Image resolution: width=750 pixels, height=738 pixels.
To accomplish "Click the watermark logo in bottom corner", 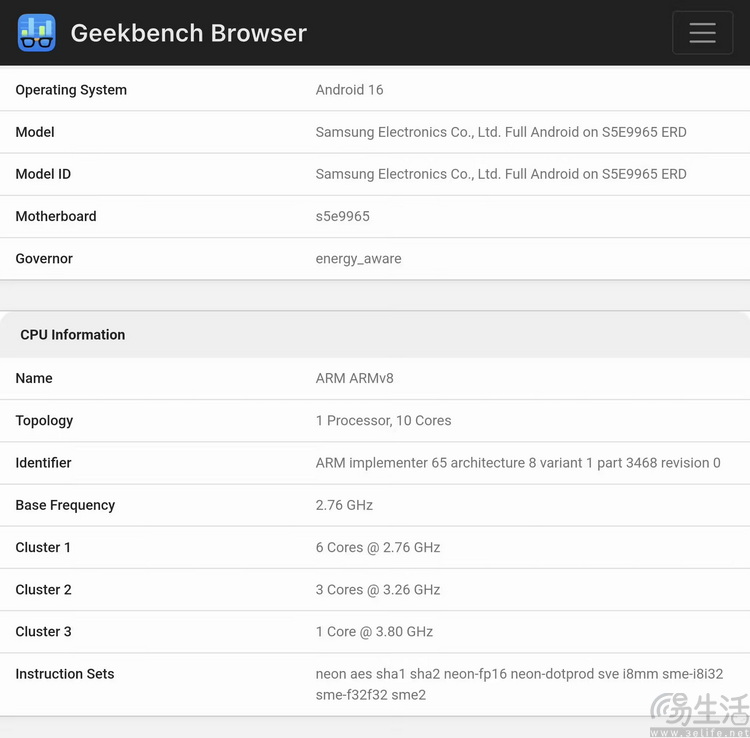I will coord(699,712).
